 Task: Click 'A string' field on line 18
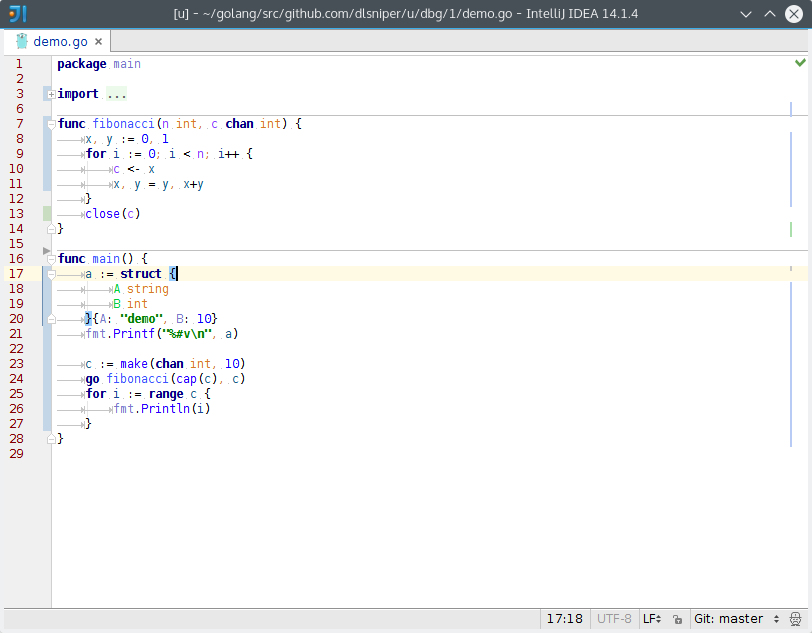coord(141,289)
